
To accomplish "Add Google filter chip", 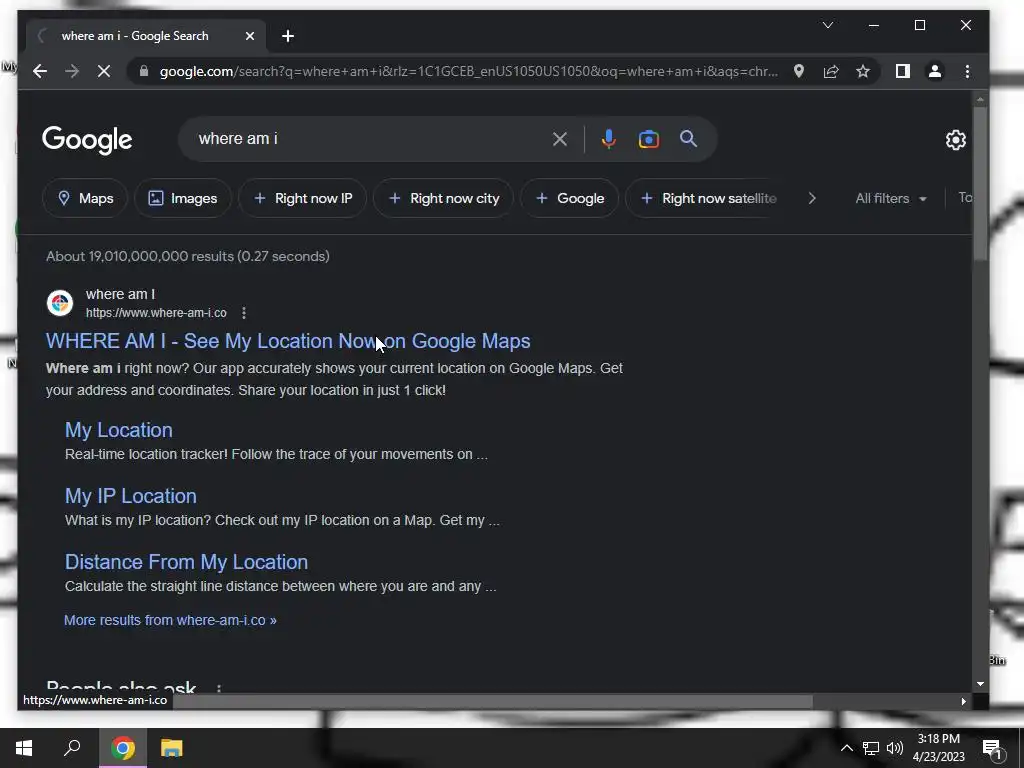I will [569, 198].
